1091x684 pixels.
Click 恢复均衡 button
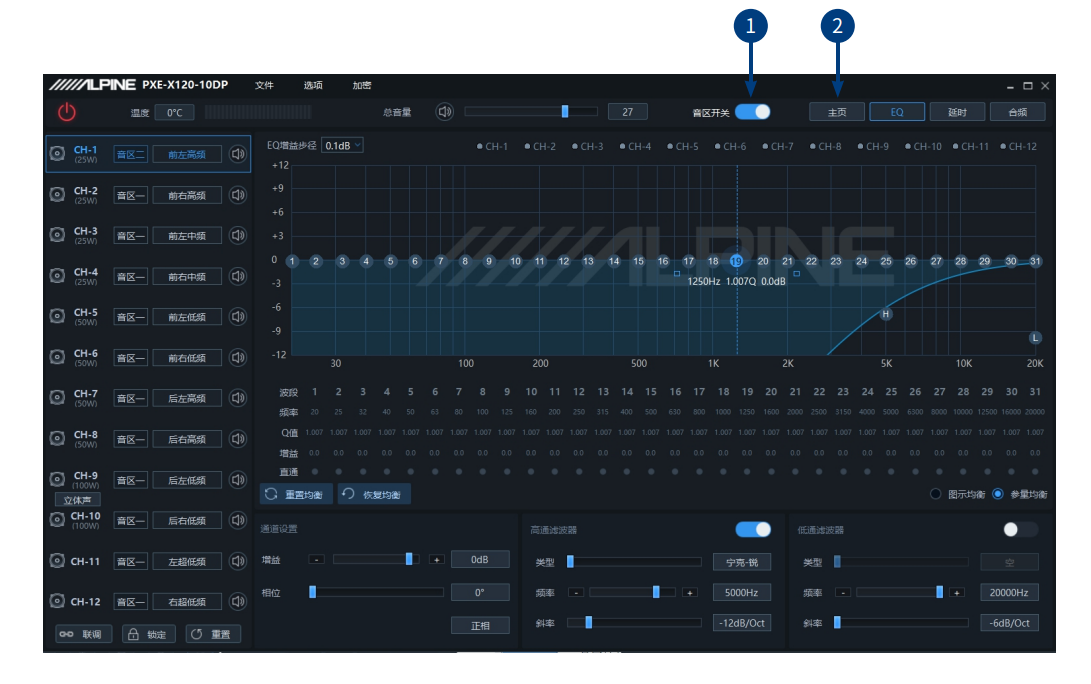pyautogui.click(x=374, y=494)
